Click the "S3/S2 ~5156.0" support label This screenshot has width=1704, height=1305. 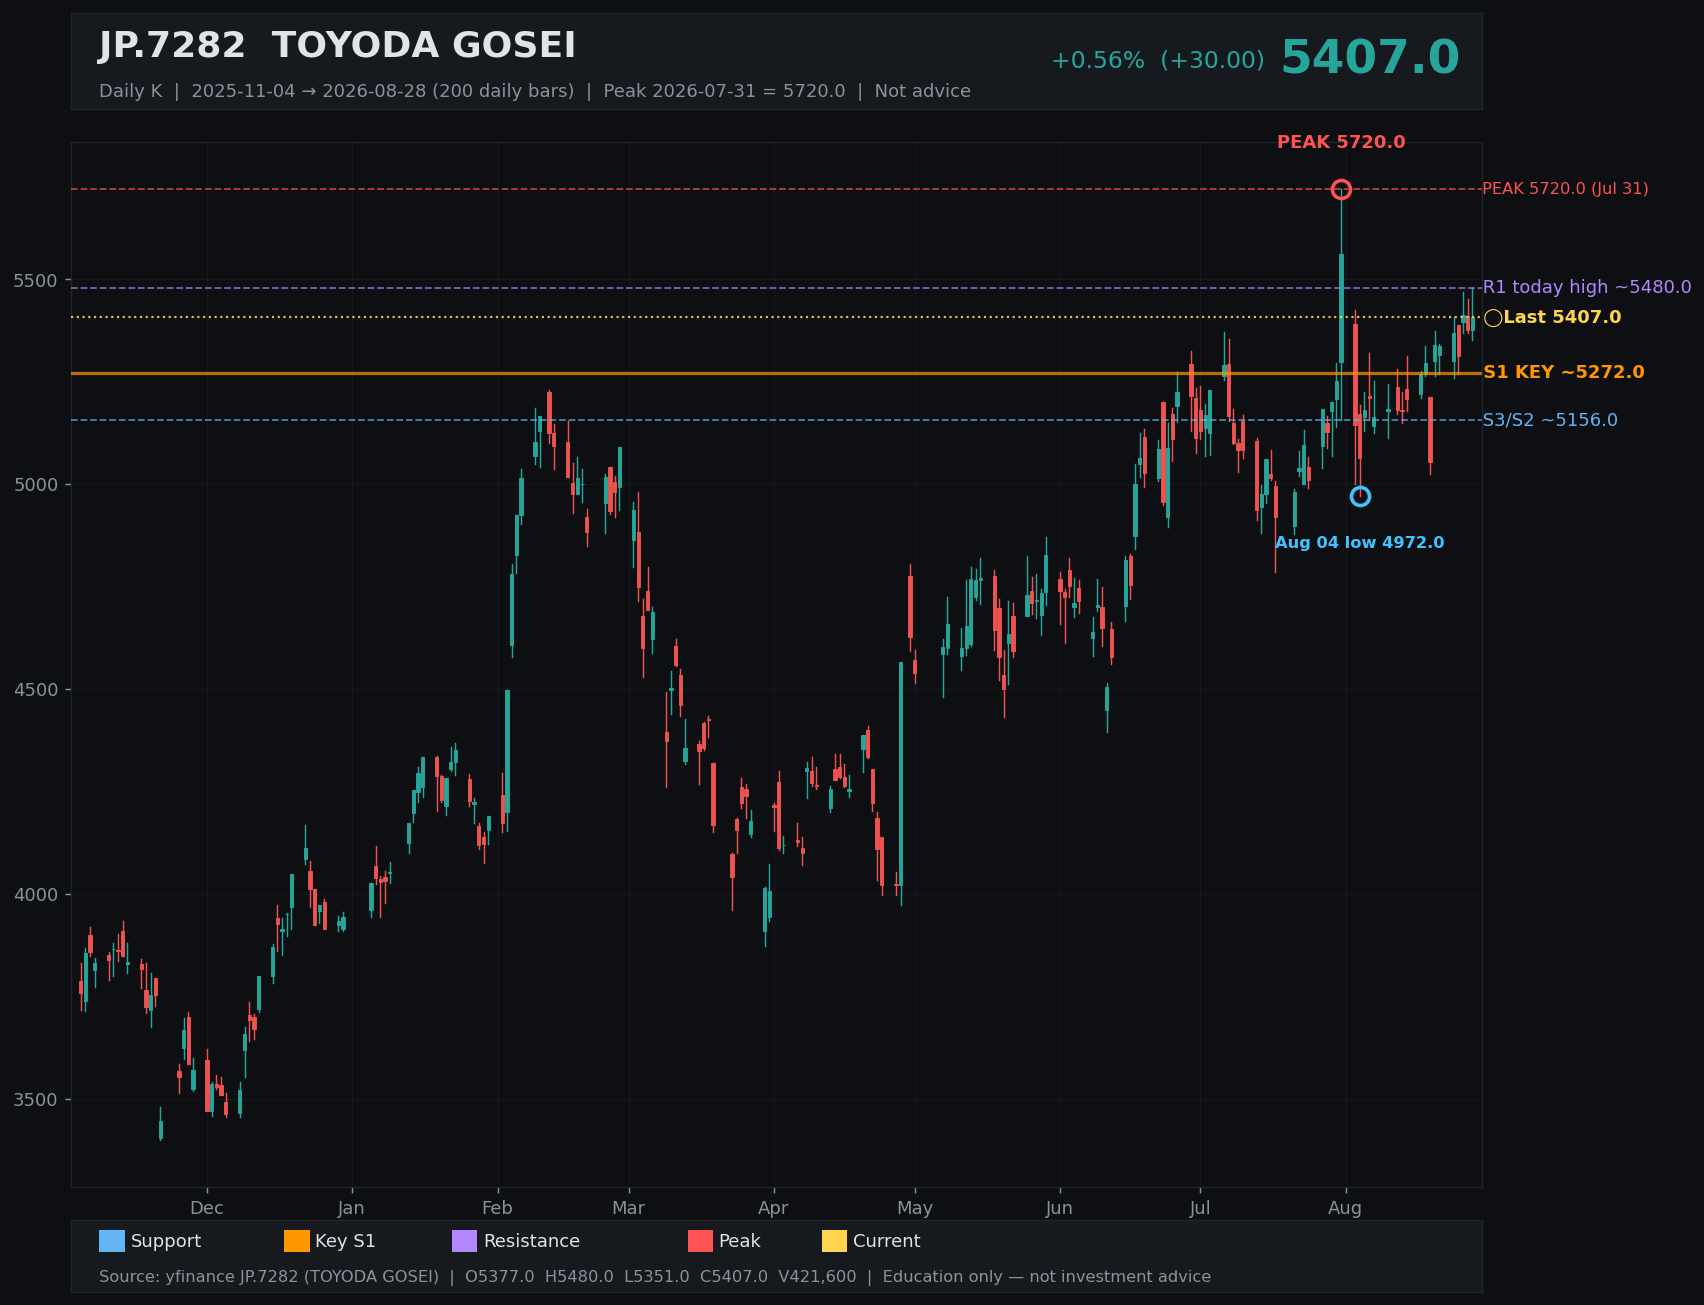(x=1550, y=420)
